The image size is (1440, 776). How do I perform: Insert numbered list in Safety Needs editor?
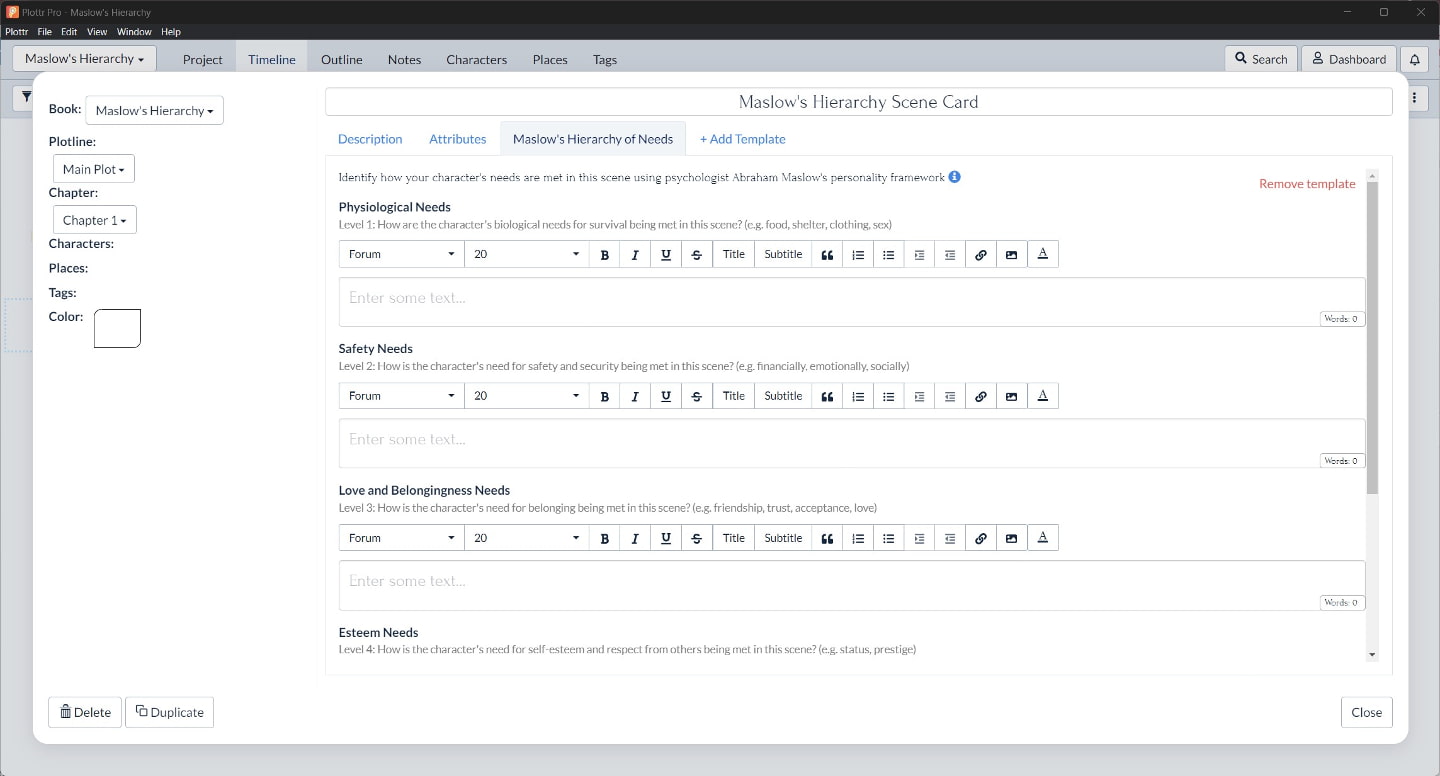(x=858, y=396)
